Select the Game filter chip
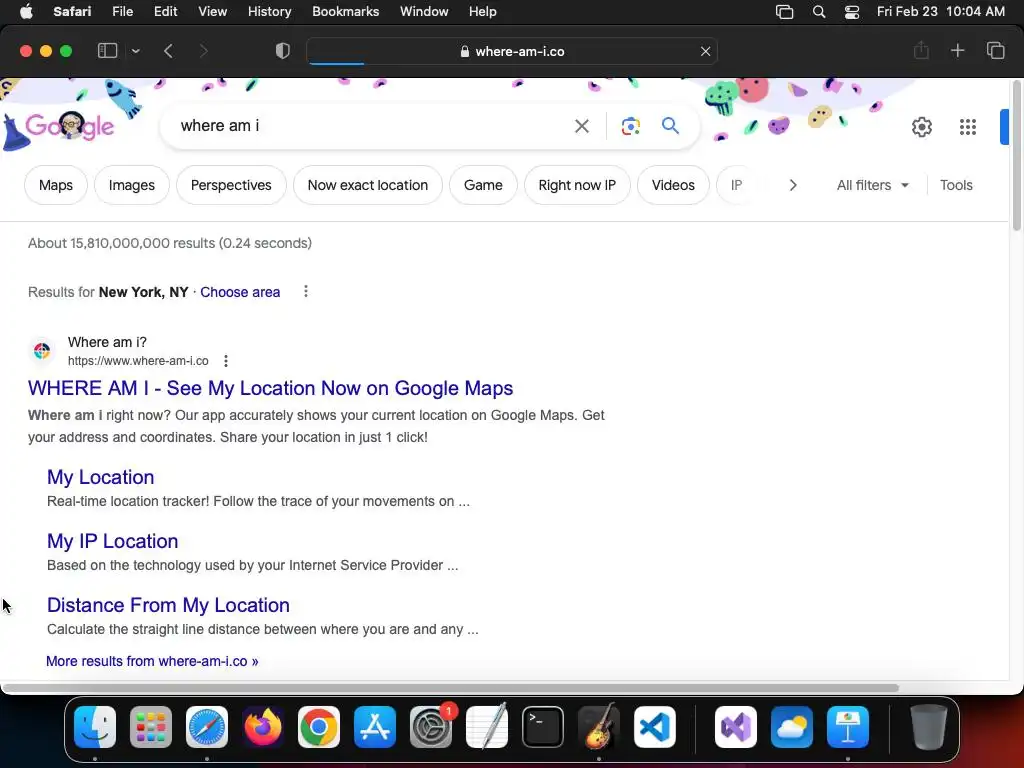 483,185
